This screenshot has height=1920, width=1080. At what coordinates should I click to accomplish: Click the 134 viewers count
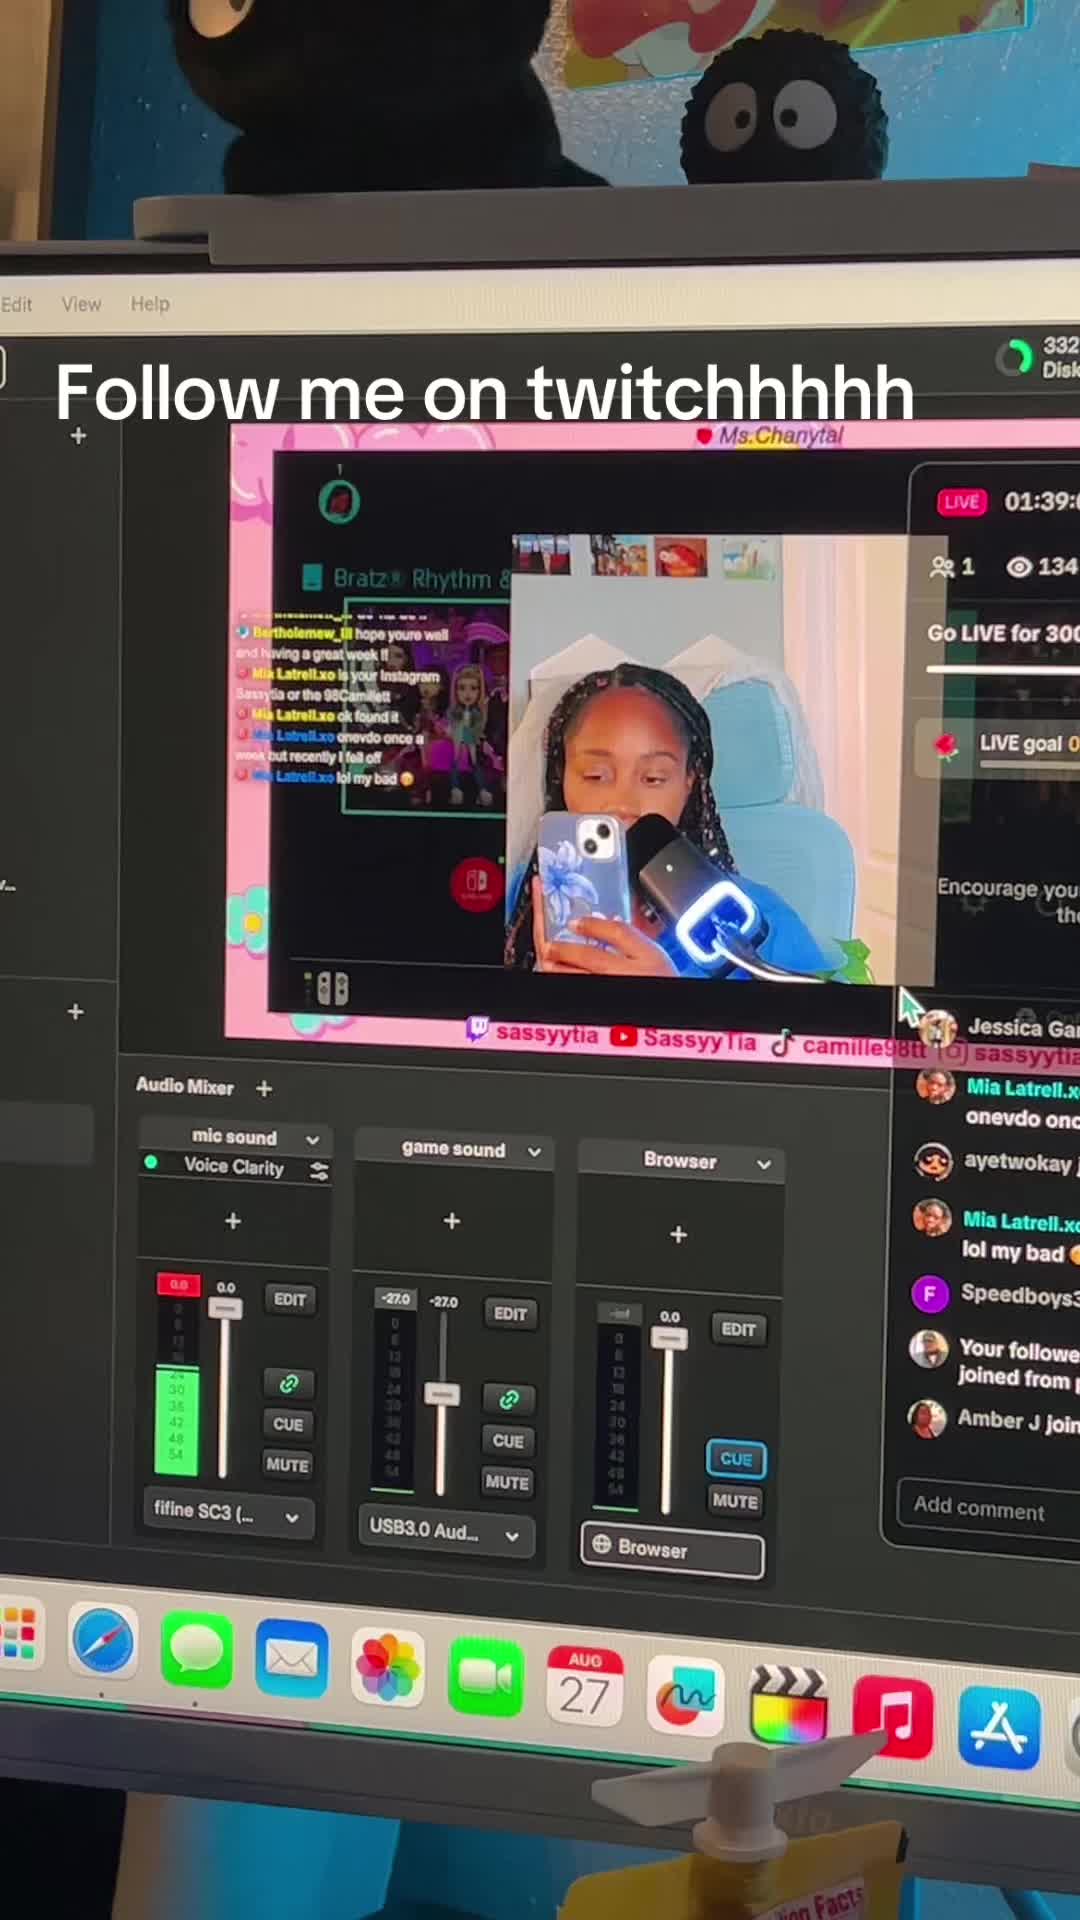coord(1042,567)
